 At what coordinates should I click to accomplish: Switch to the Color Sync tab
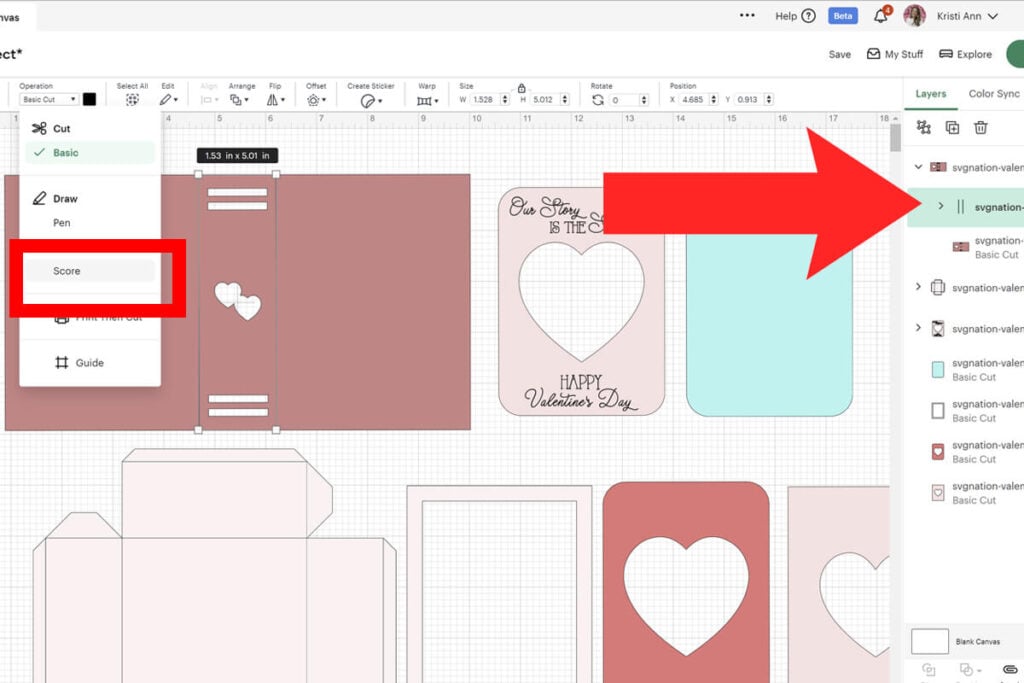pos(994,93)
